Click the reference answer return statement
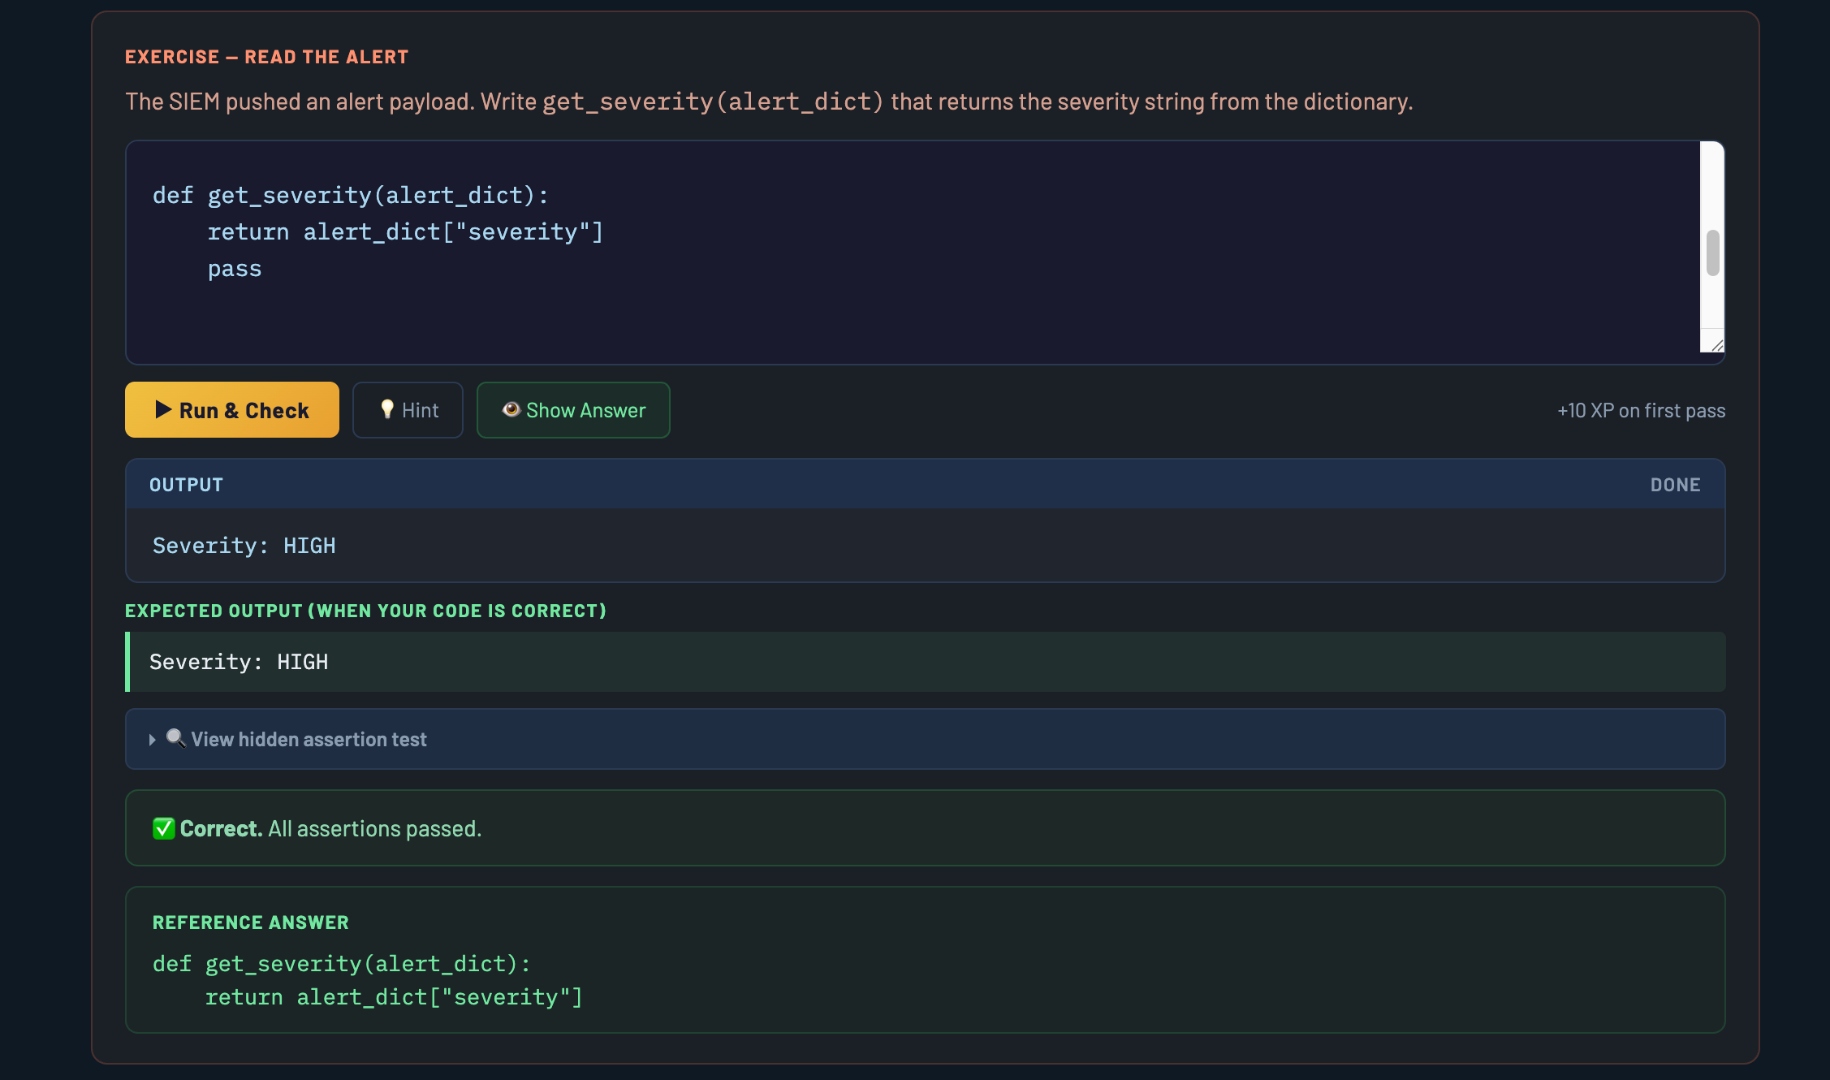This screenshot has height=1080, width=1830. (394, 998)
